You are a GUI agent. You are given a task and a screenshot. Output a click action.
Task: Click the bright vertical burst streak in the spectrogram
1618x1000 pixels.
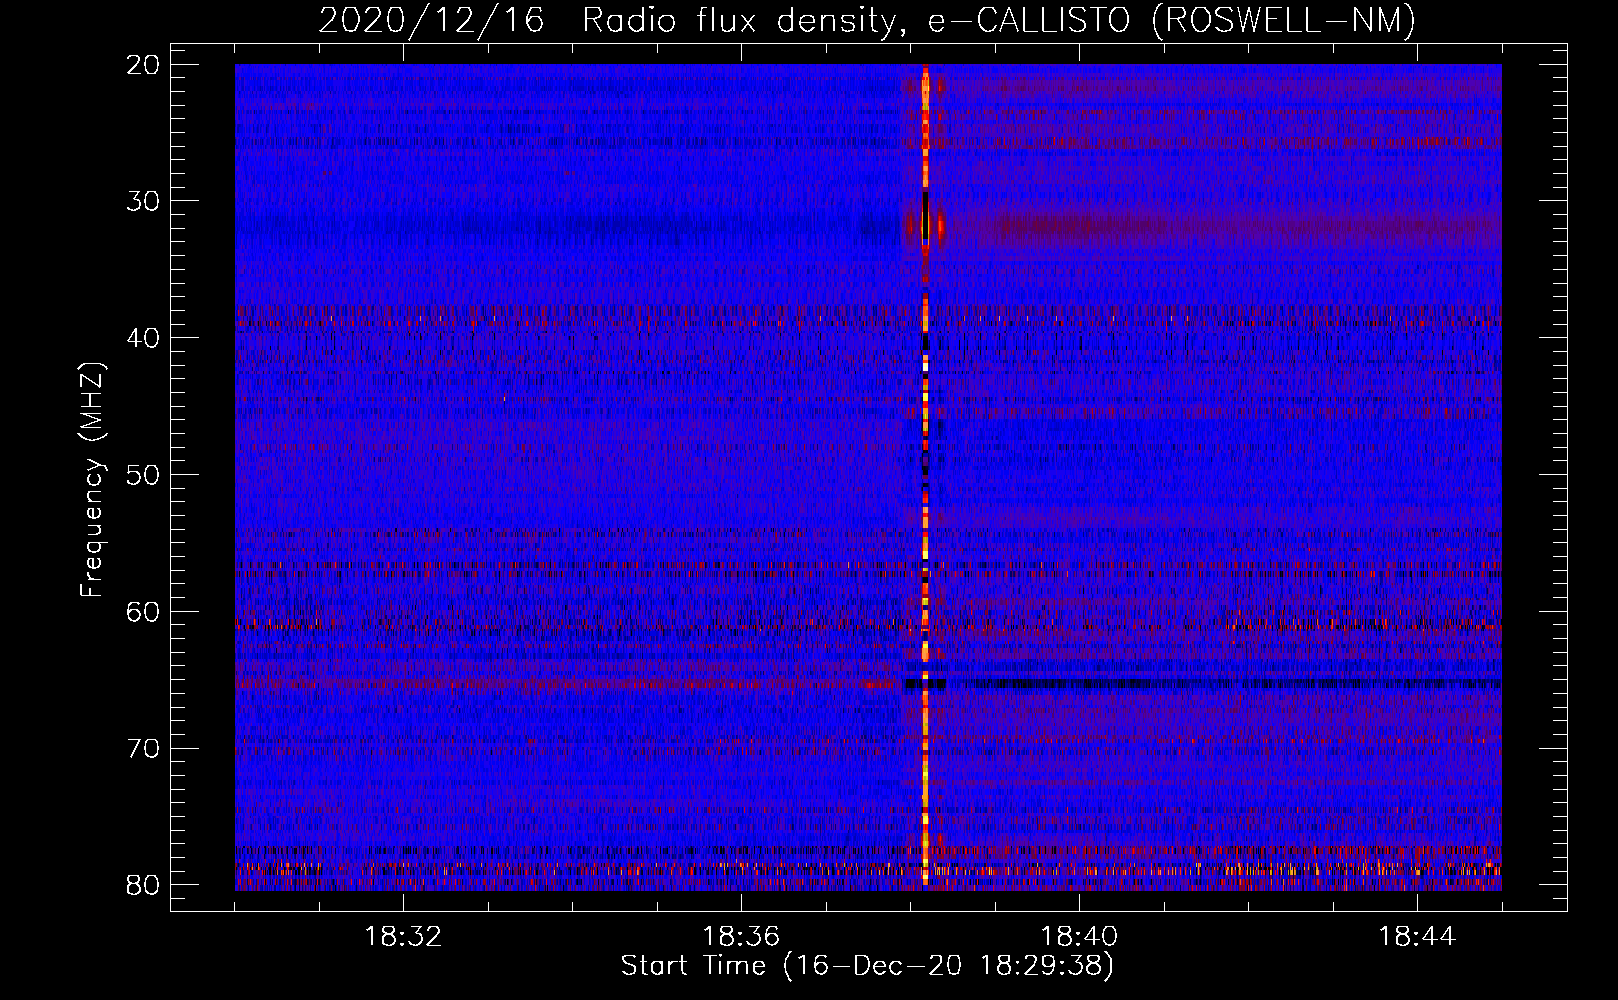coord(925,476)
